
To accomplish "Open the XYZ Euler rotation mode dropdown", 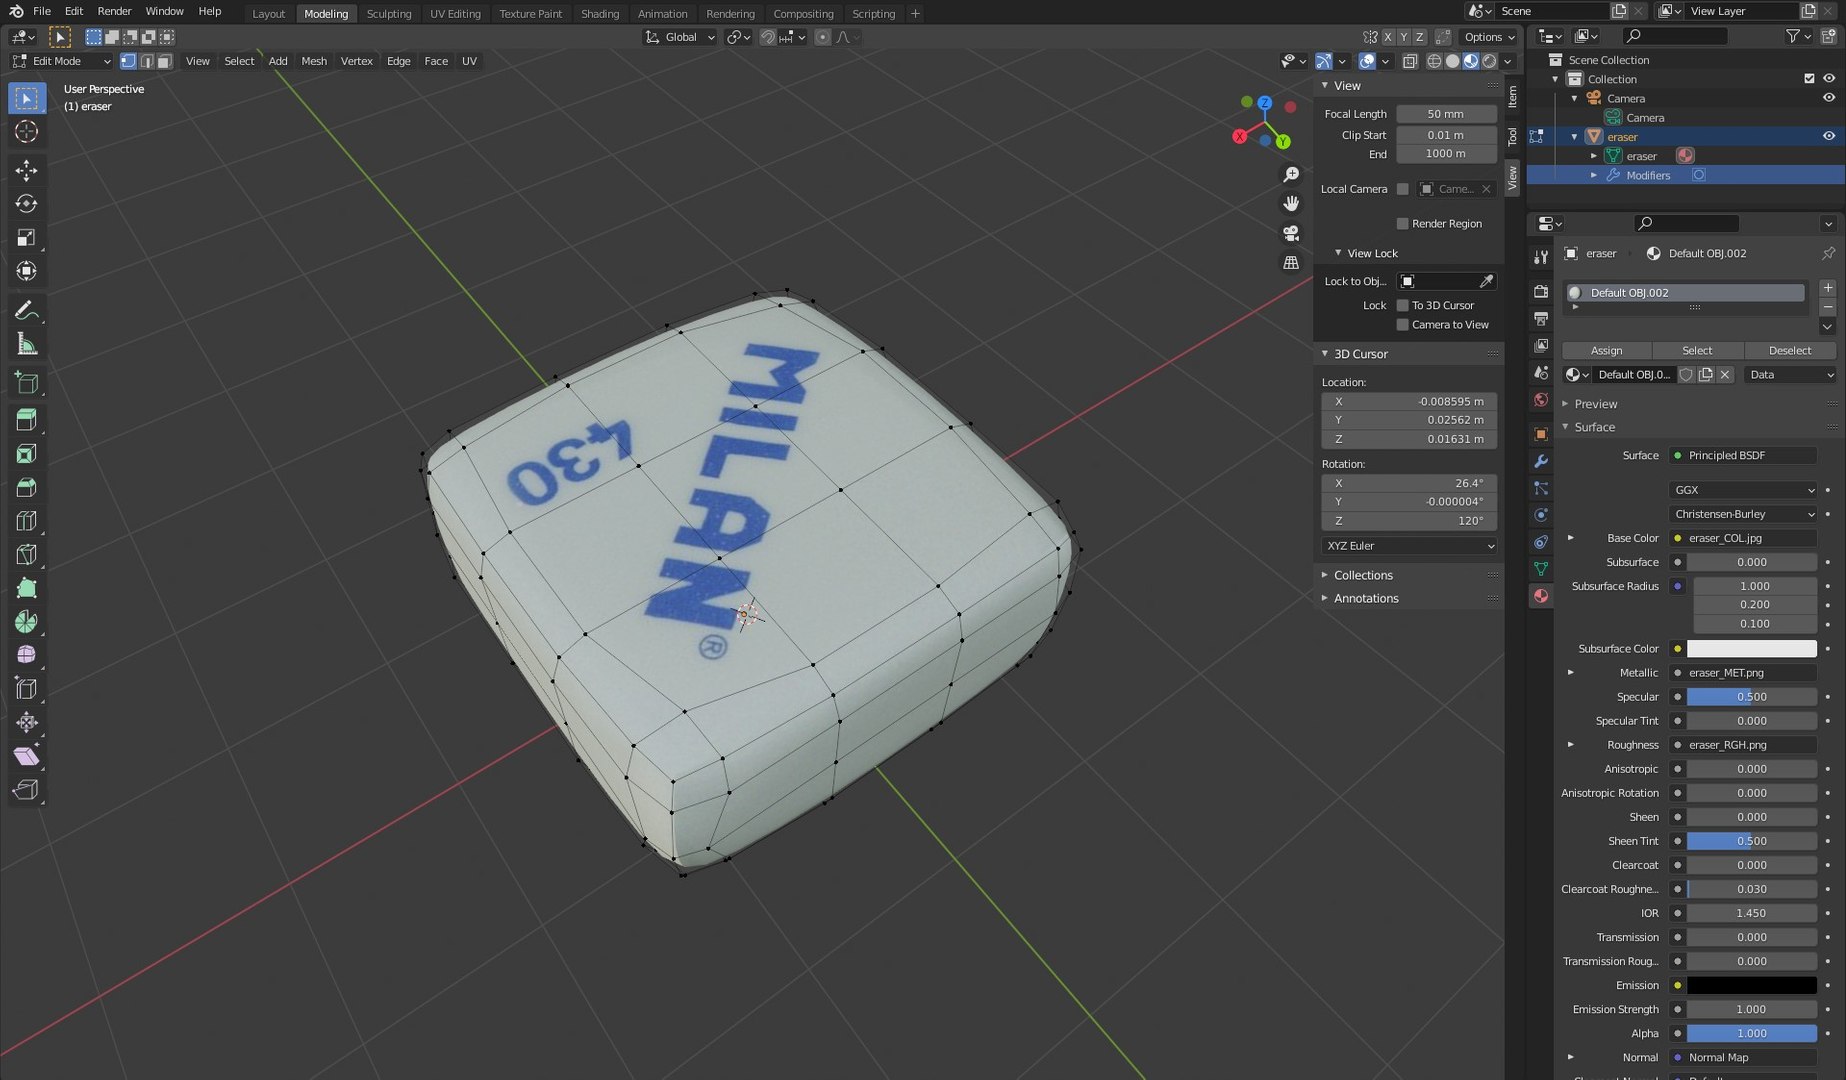I will click(1409, 546).
